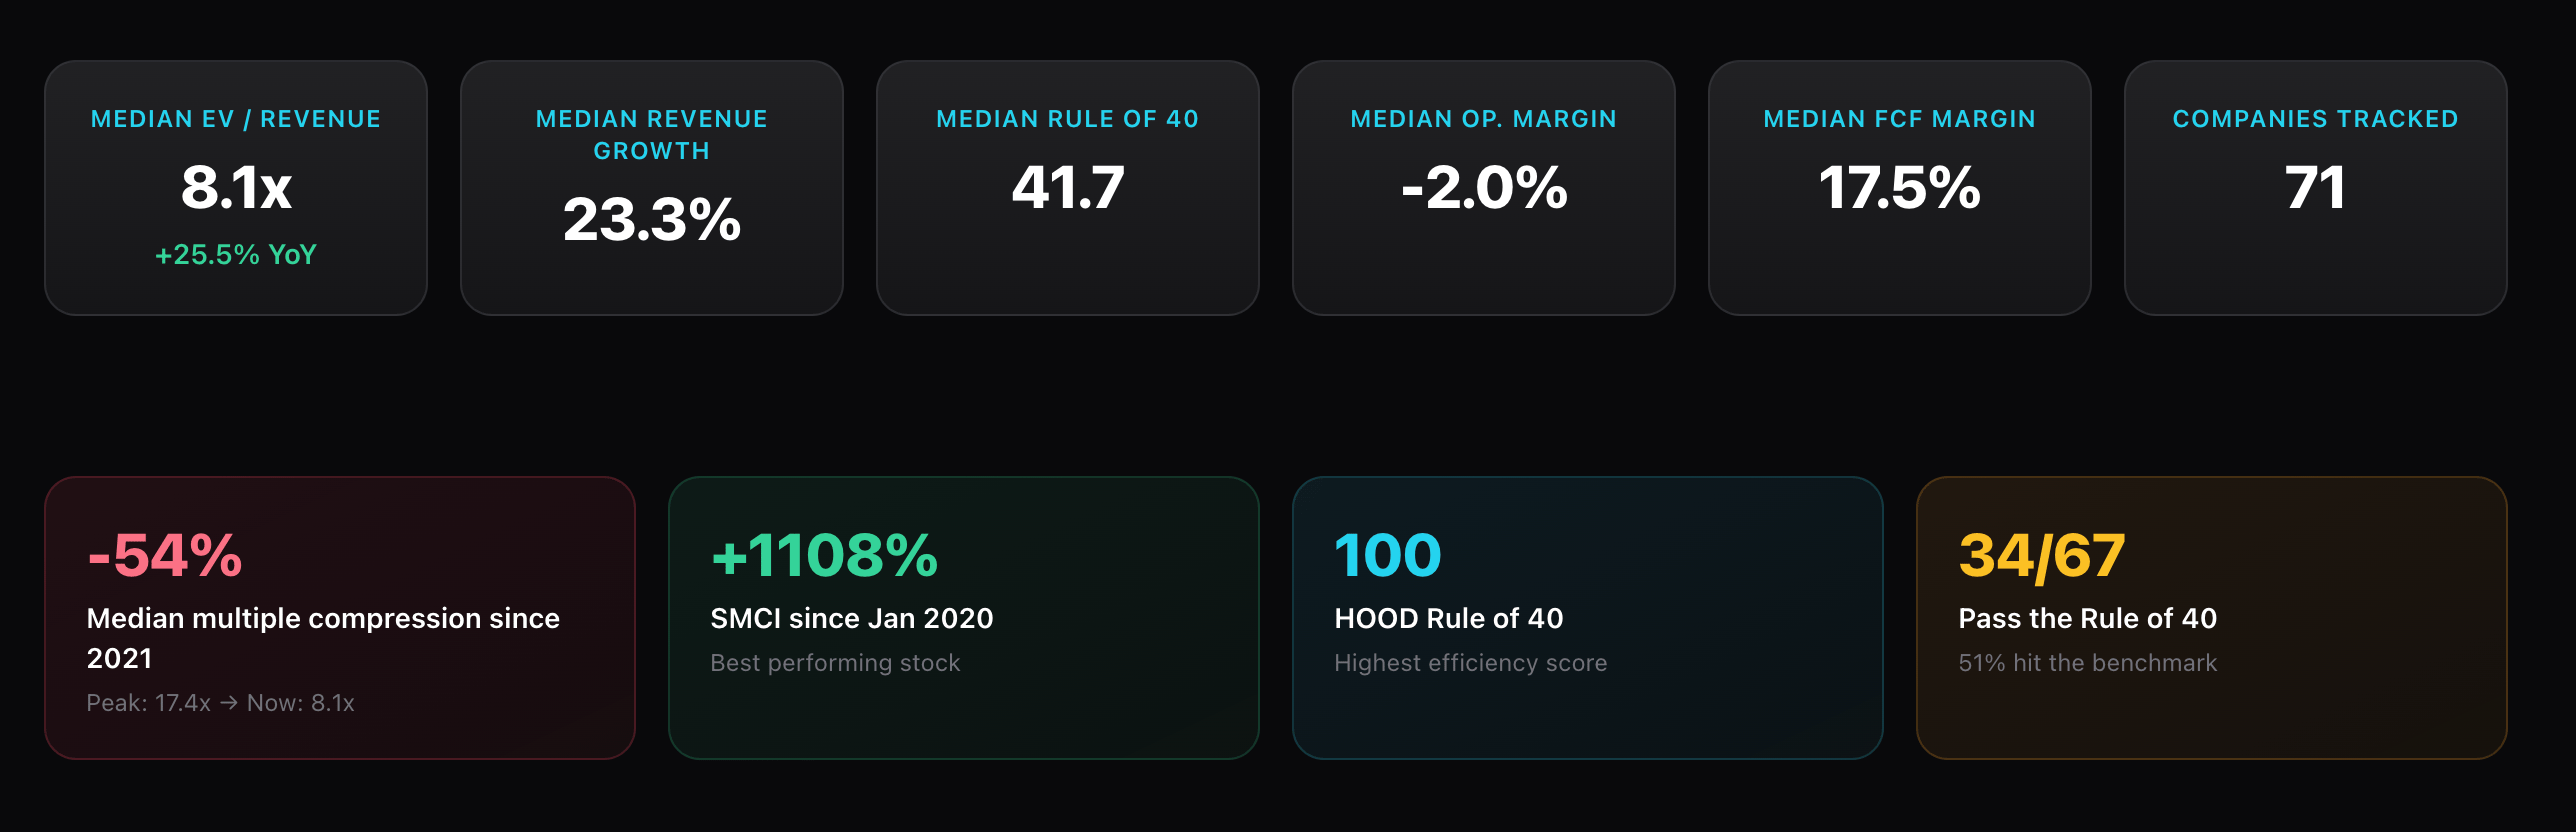This screenshot has width=2576, height=832.
Task: Click the Median EV / Revenue label
Action: point(236,119)
